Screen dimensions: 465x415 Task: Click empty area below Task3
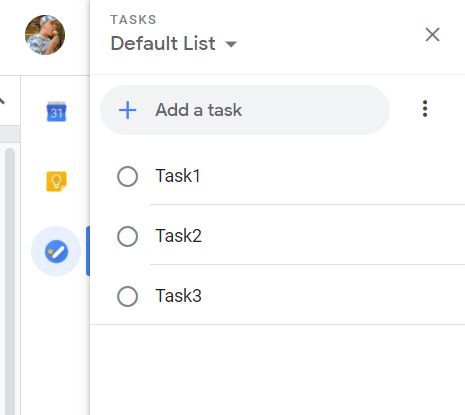(x=277, y=369)
